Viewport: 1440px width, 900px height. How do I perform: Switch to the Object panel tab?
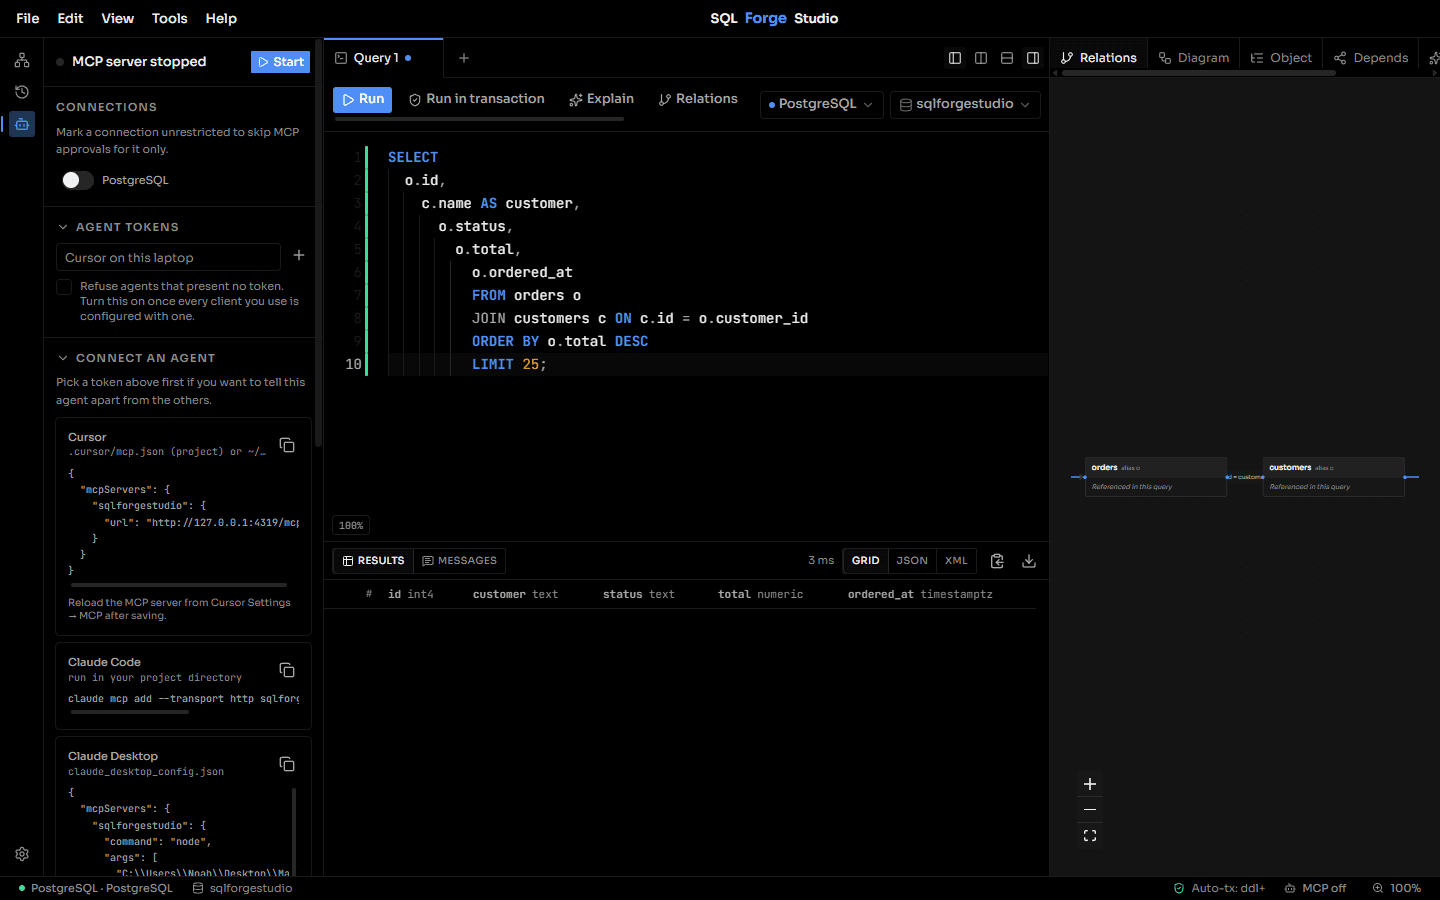tap(1281, 58)
